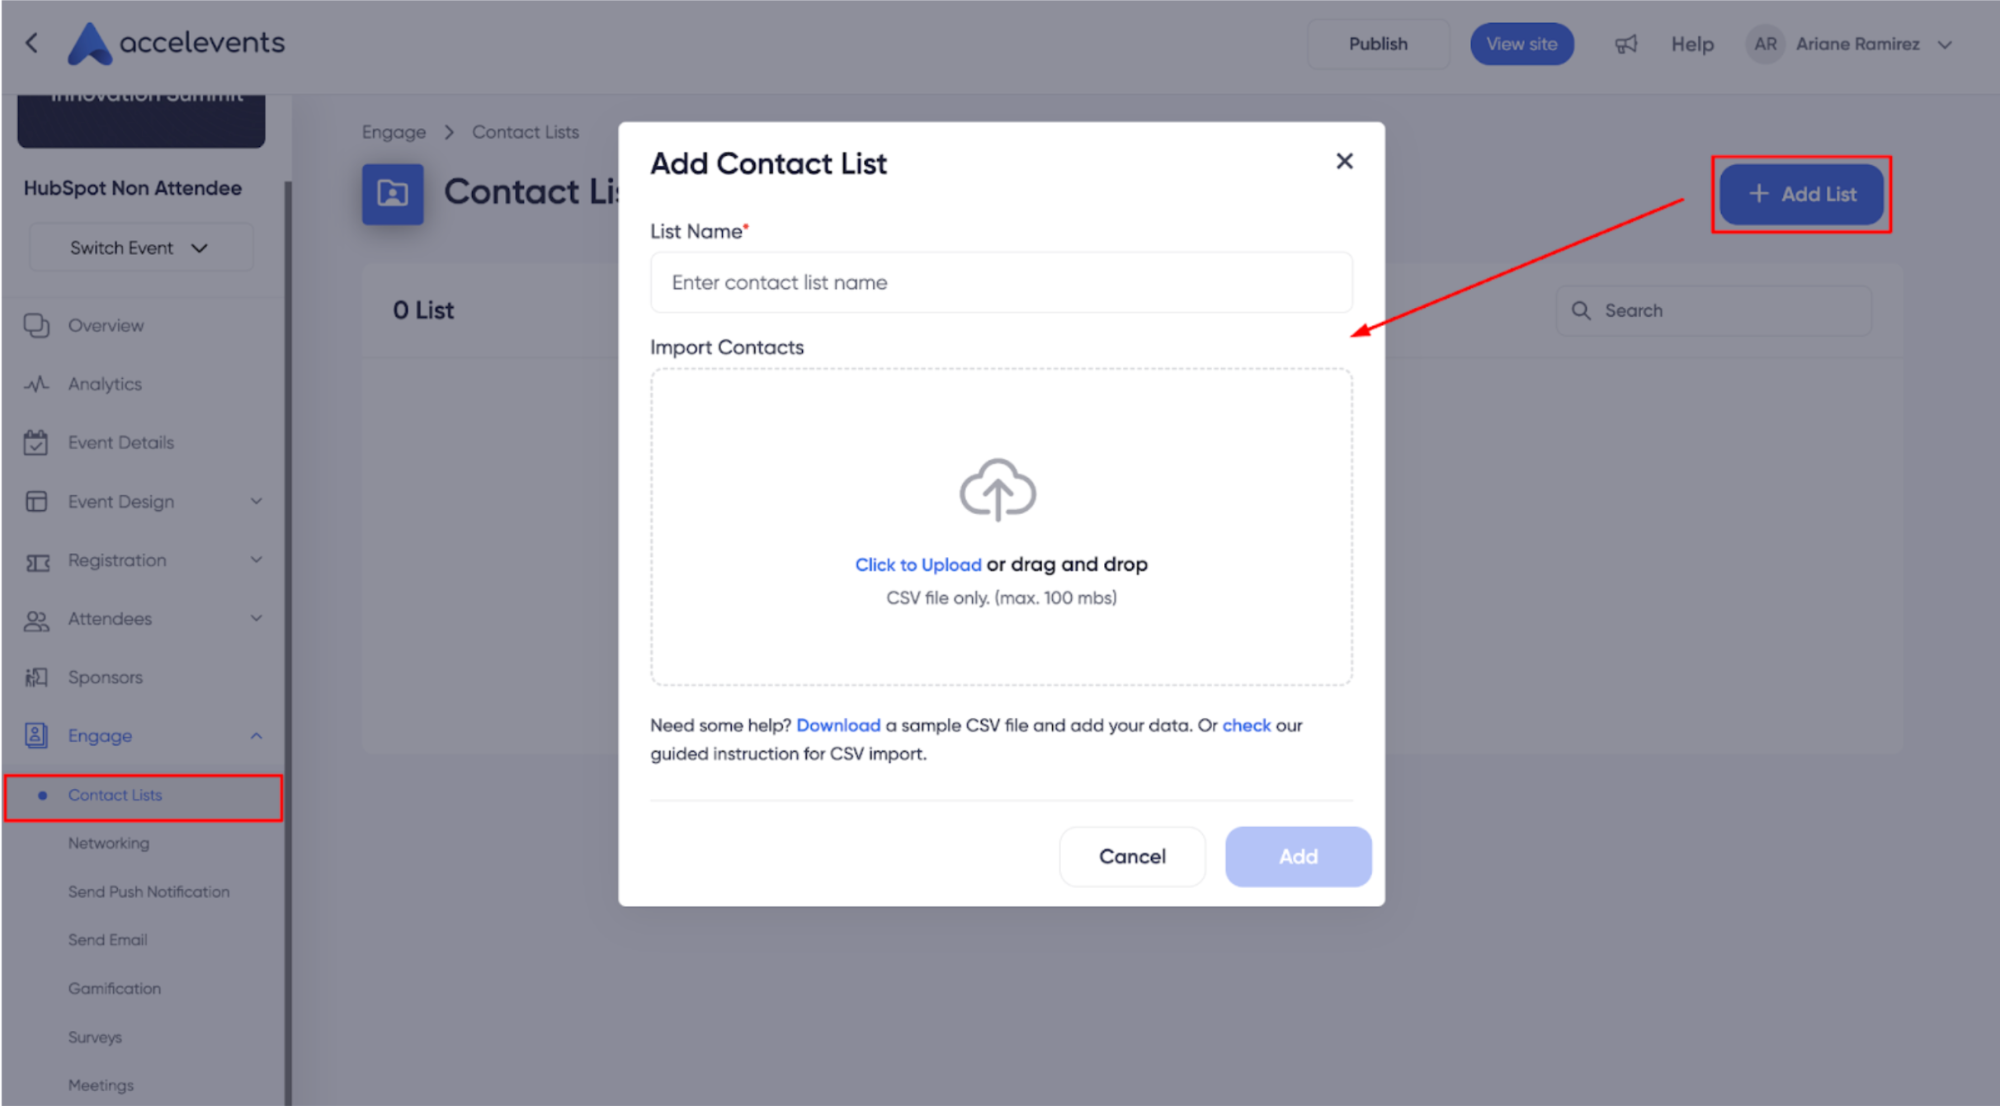Close the Add Contact List dialog
This screenshot has height=1106, width=2000.
[1344, 161]
